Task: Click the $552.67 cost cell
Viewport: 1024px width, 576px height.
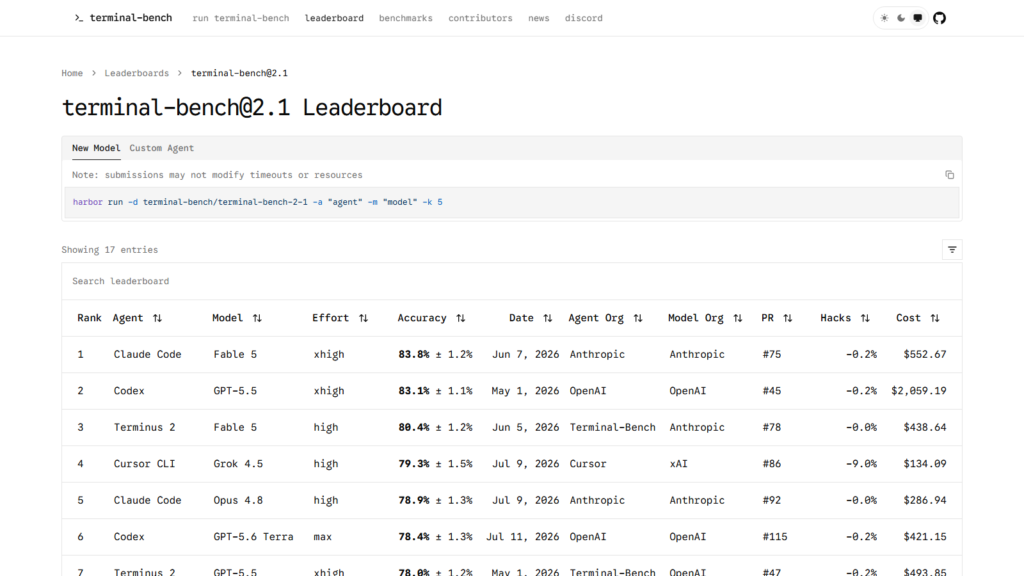Action: [925, 355]
